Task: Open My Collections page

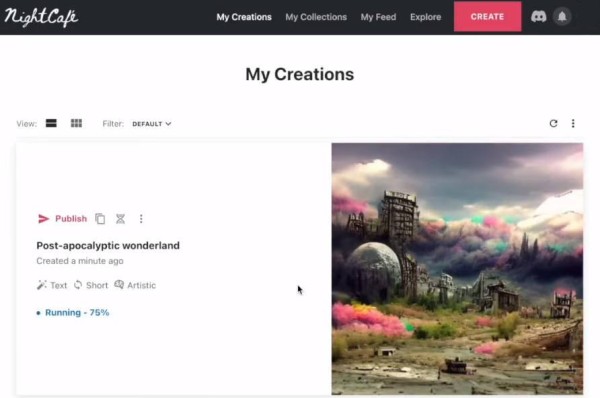Action: [316, 17]
